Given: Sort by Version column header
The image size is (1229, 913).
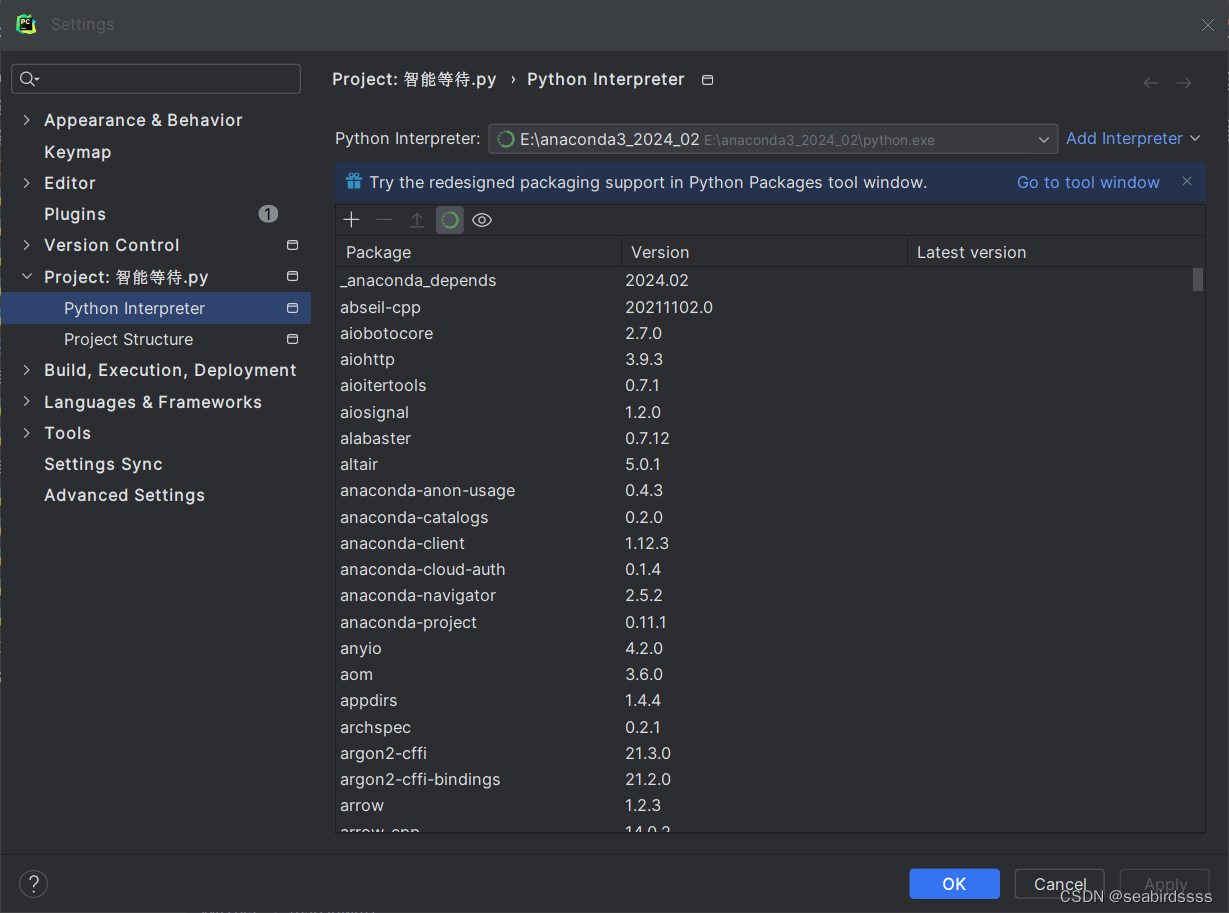Looking at the screenshot, I should [764, 252].
